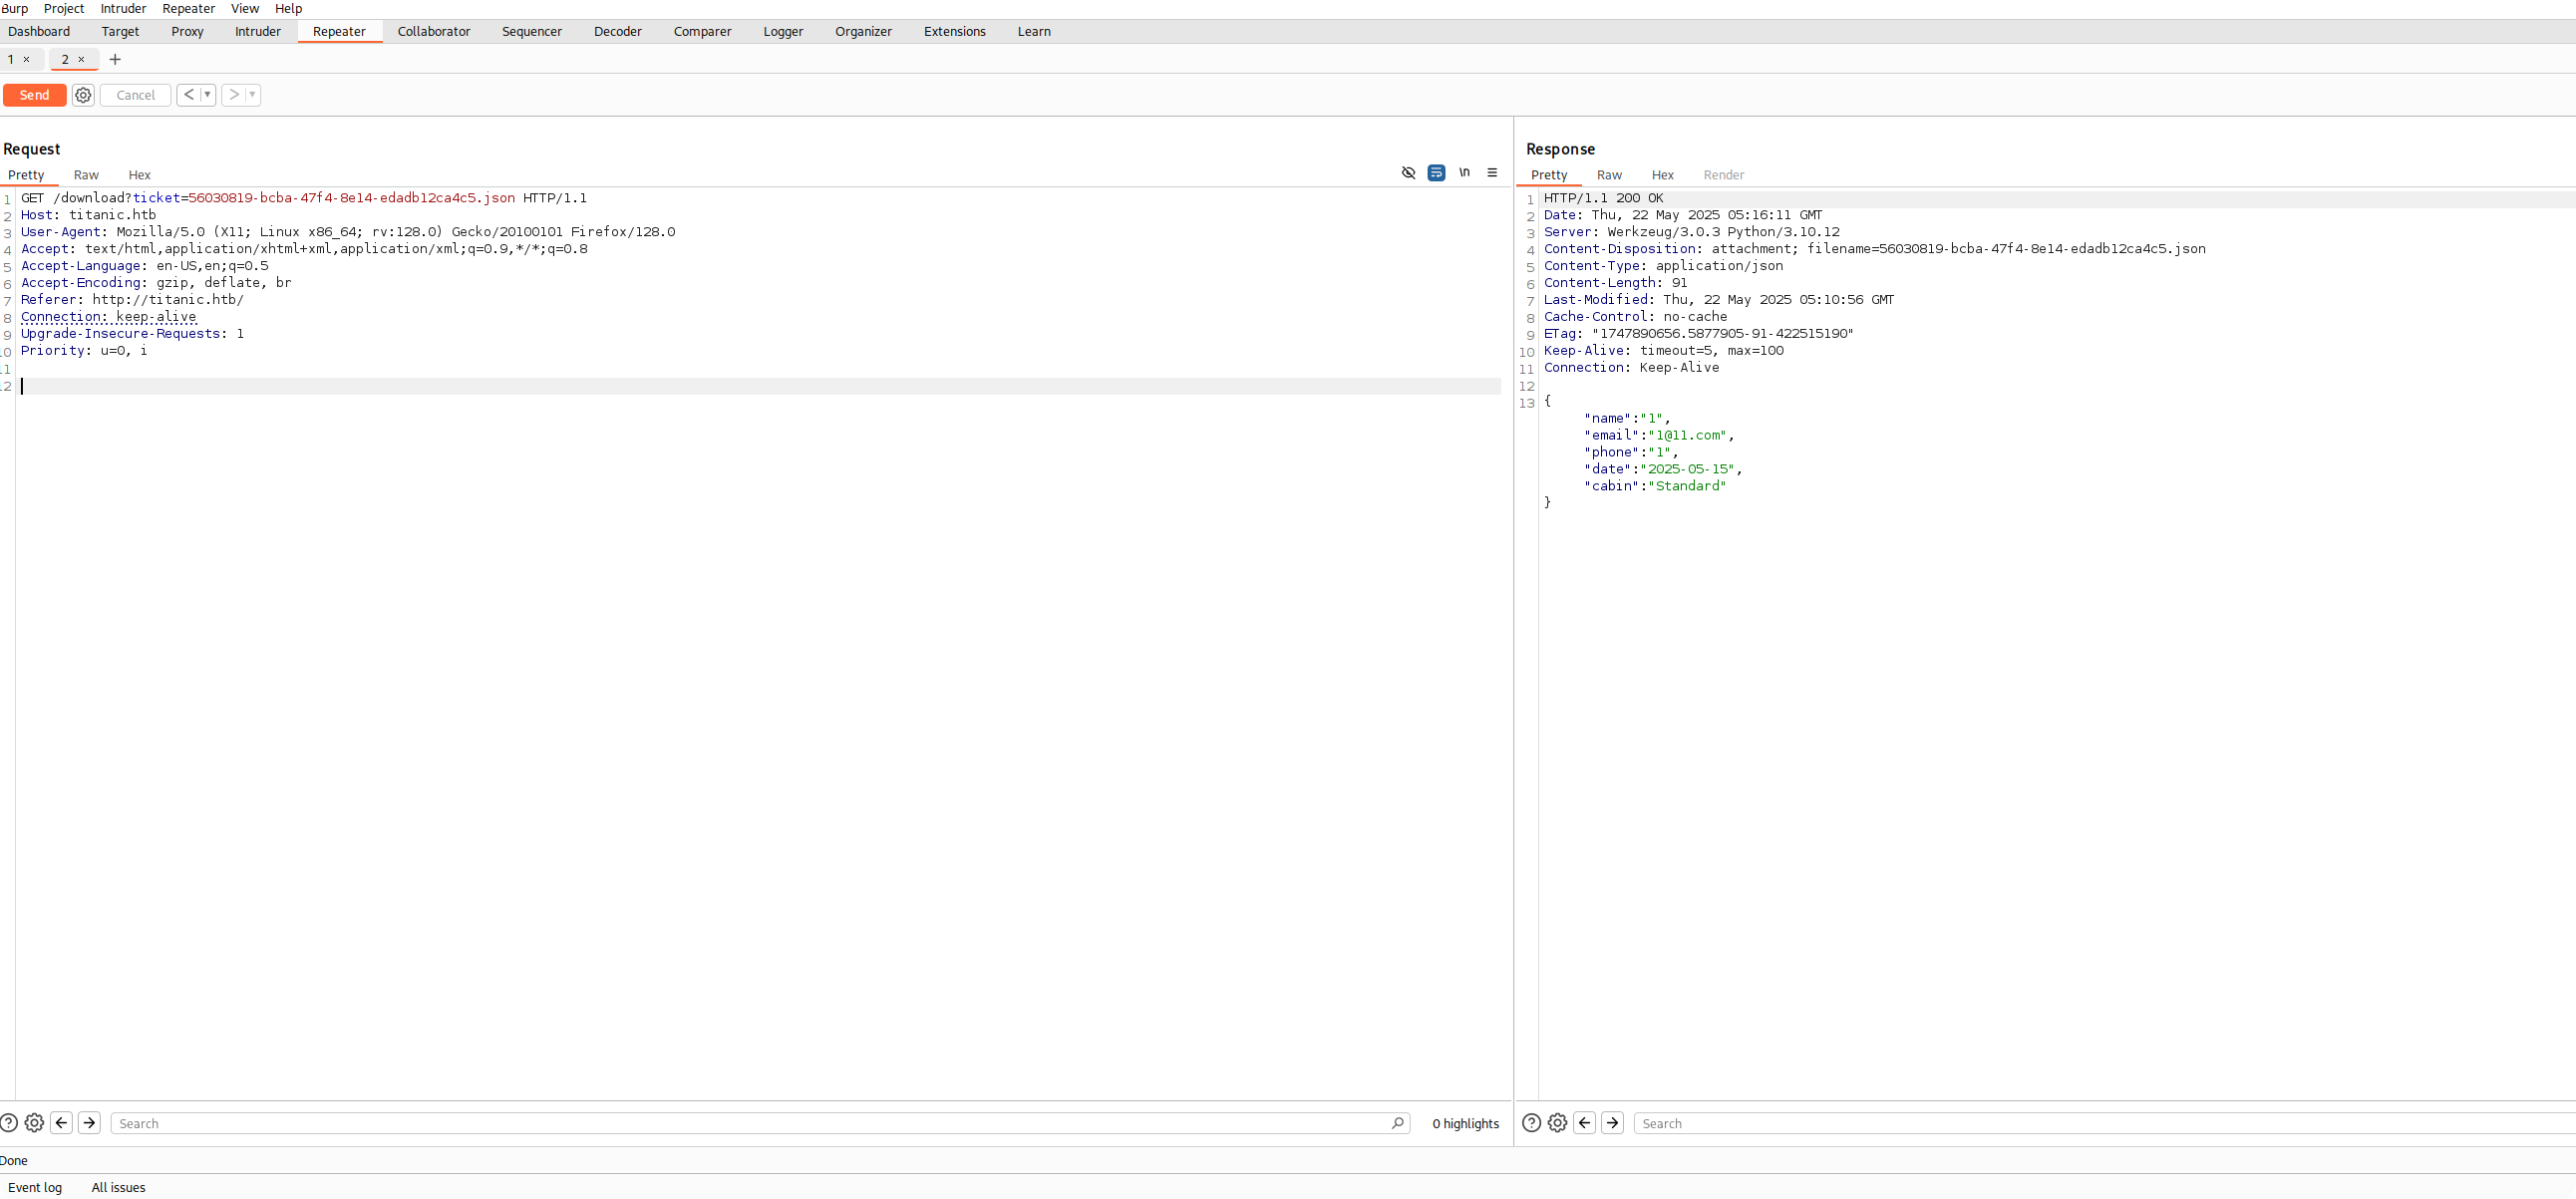Close Repeater tab 1
The height and width of the screenshot is (1199, 2576).
click(27, 60)
